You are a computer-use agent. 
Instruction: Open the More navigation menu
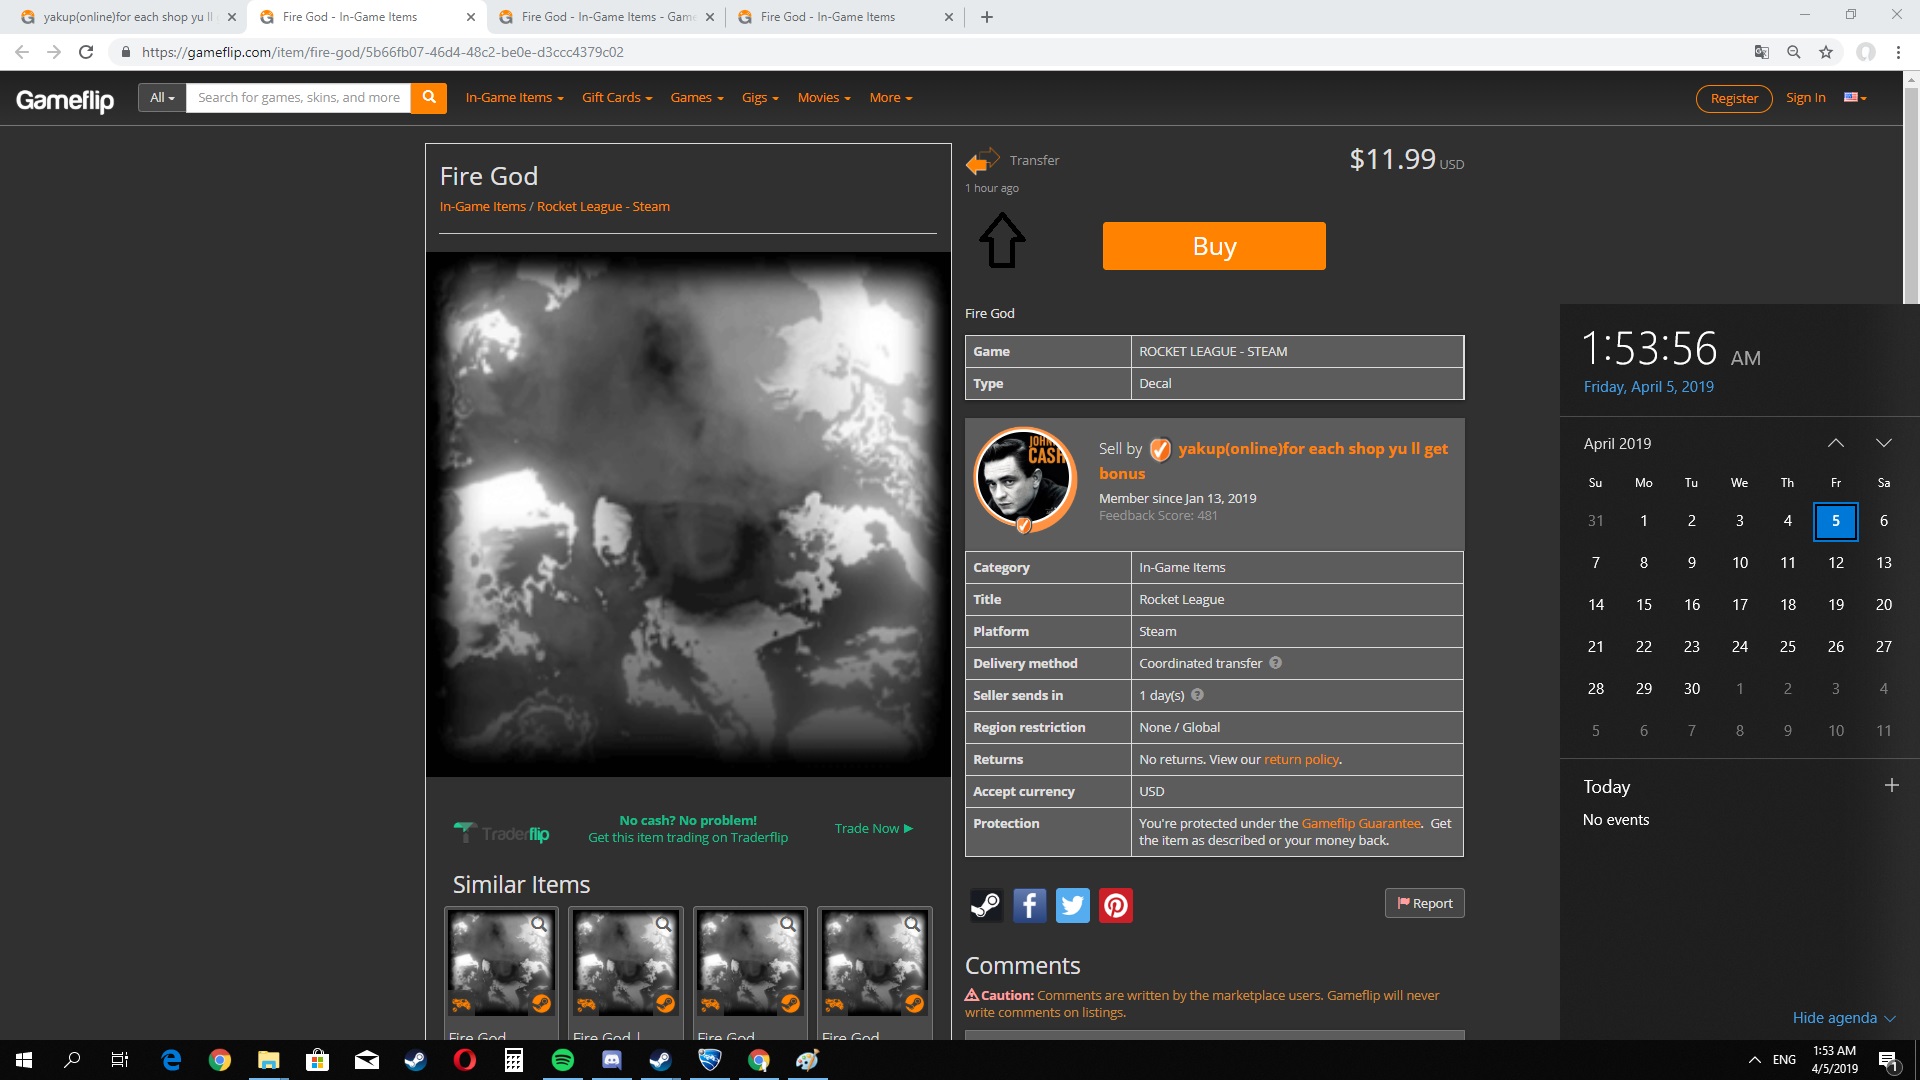tap(890, 97)
